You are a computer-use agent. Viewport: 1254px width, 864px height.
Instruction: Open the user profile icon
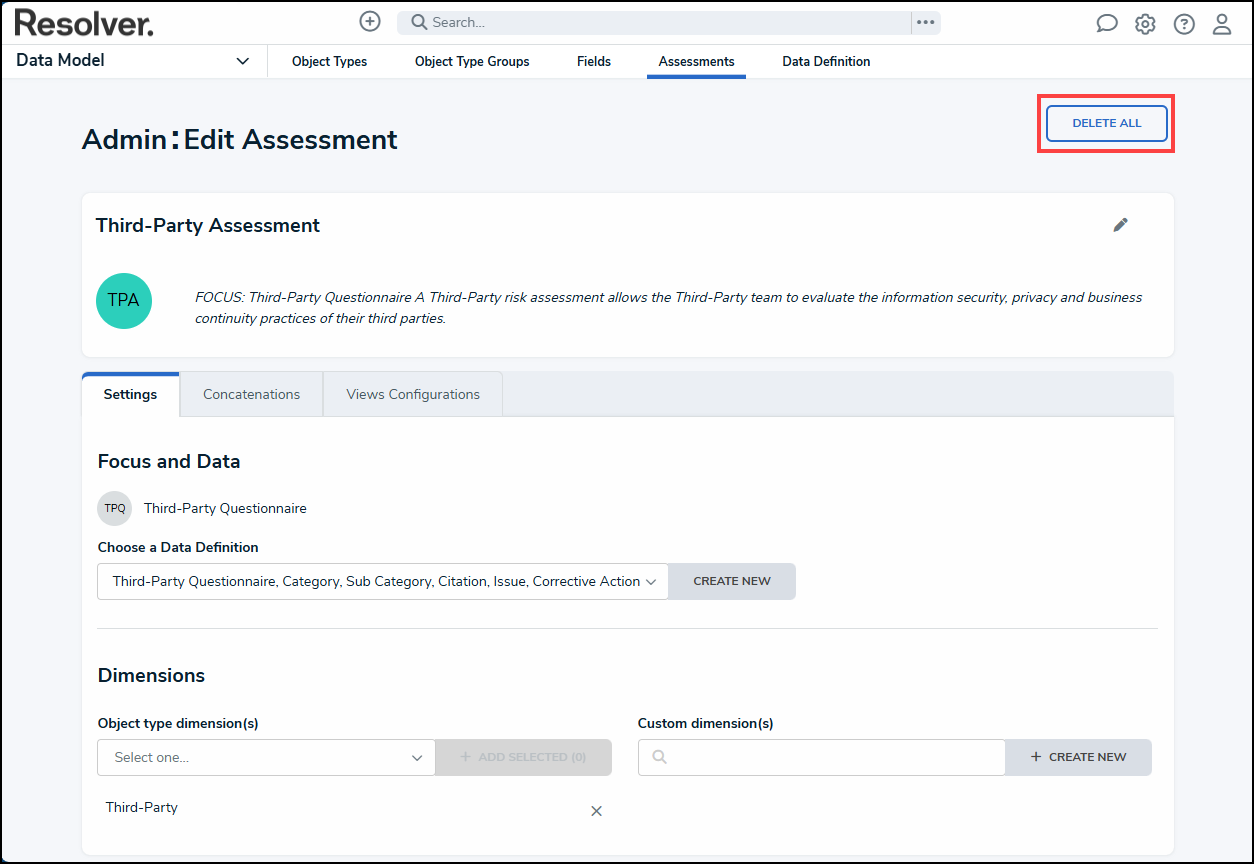click(1222, 24)
